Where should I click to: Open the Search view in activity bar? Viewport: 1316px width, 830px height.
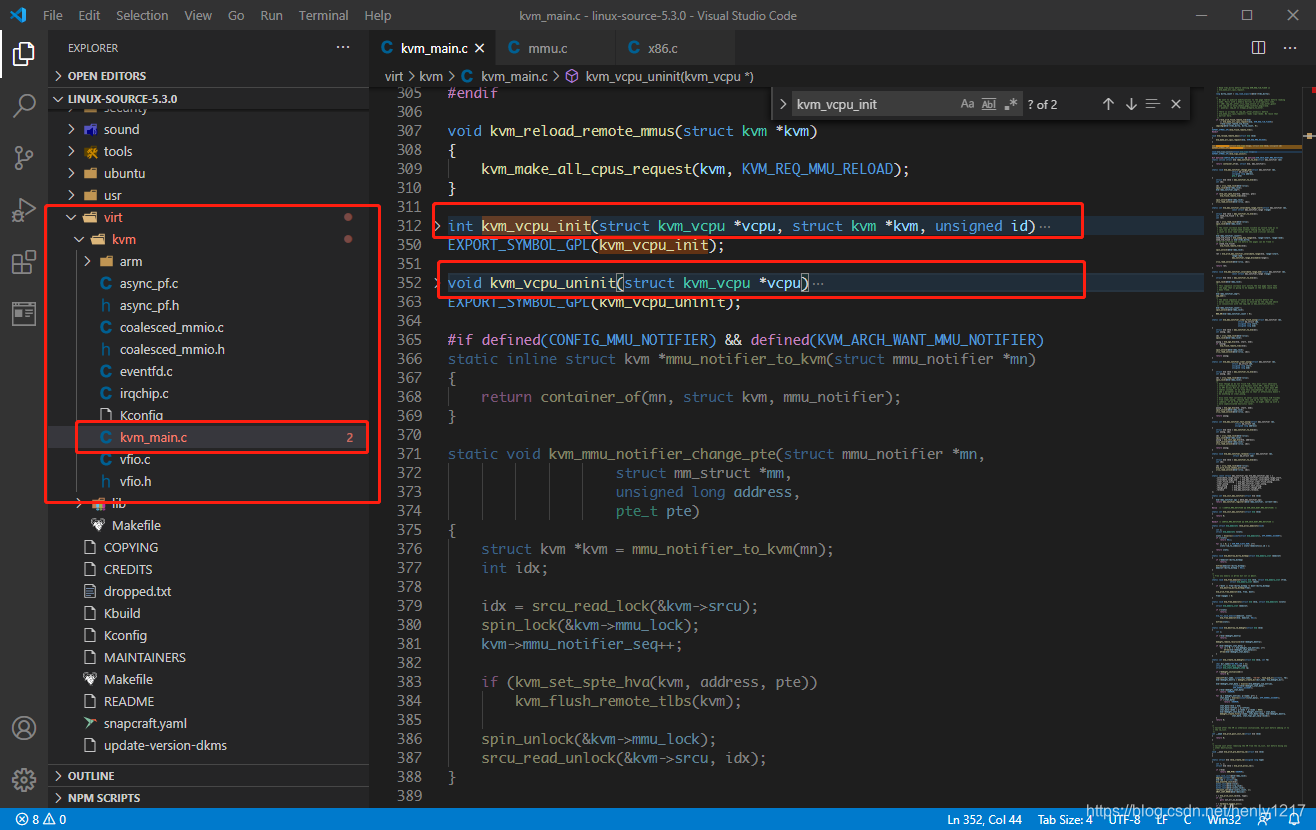(24, 105)
